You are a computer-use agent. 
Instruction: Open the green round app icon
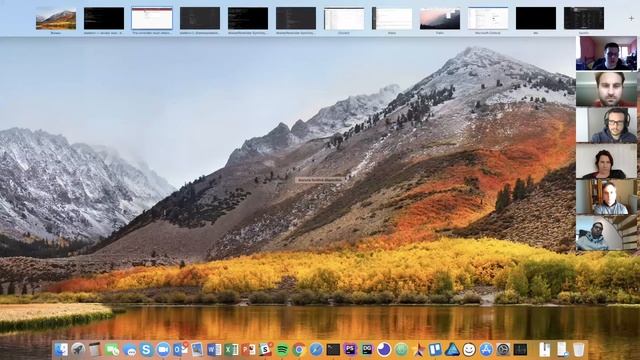point(401,350)
